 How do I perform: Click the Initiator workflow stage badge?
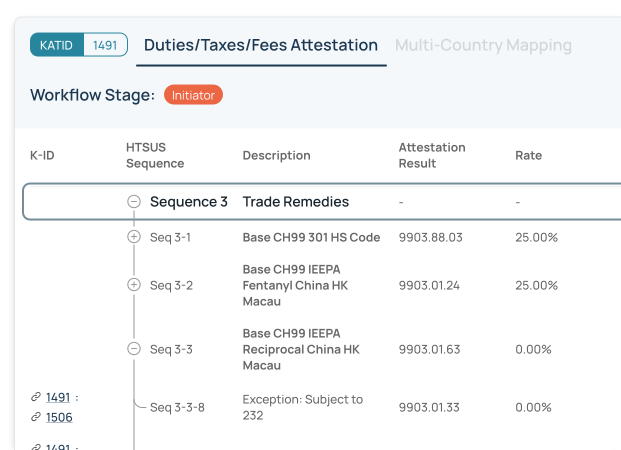(x=193, y=95)
